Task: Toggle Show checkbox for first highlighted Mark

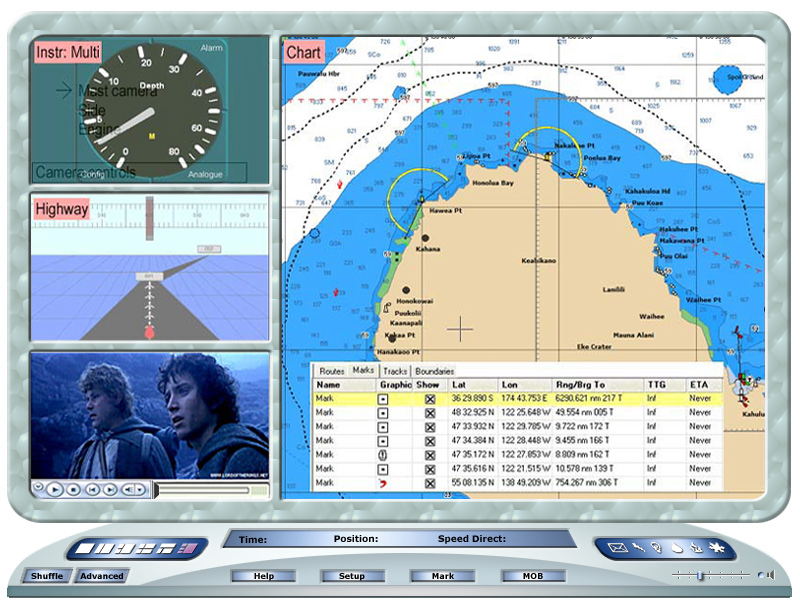Action: [x=430, y=399]
